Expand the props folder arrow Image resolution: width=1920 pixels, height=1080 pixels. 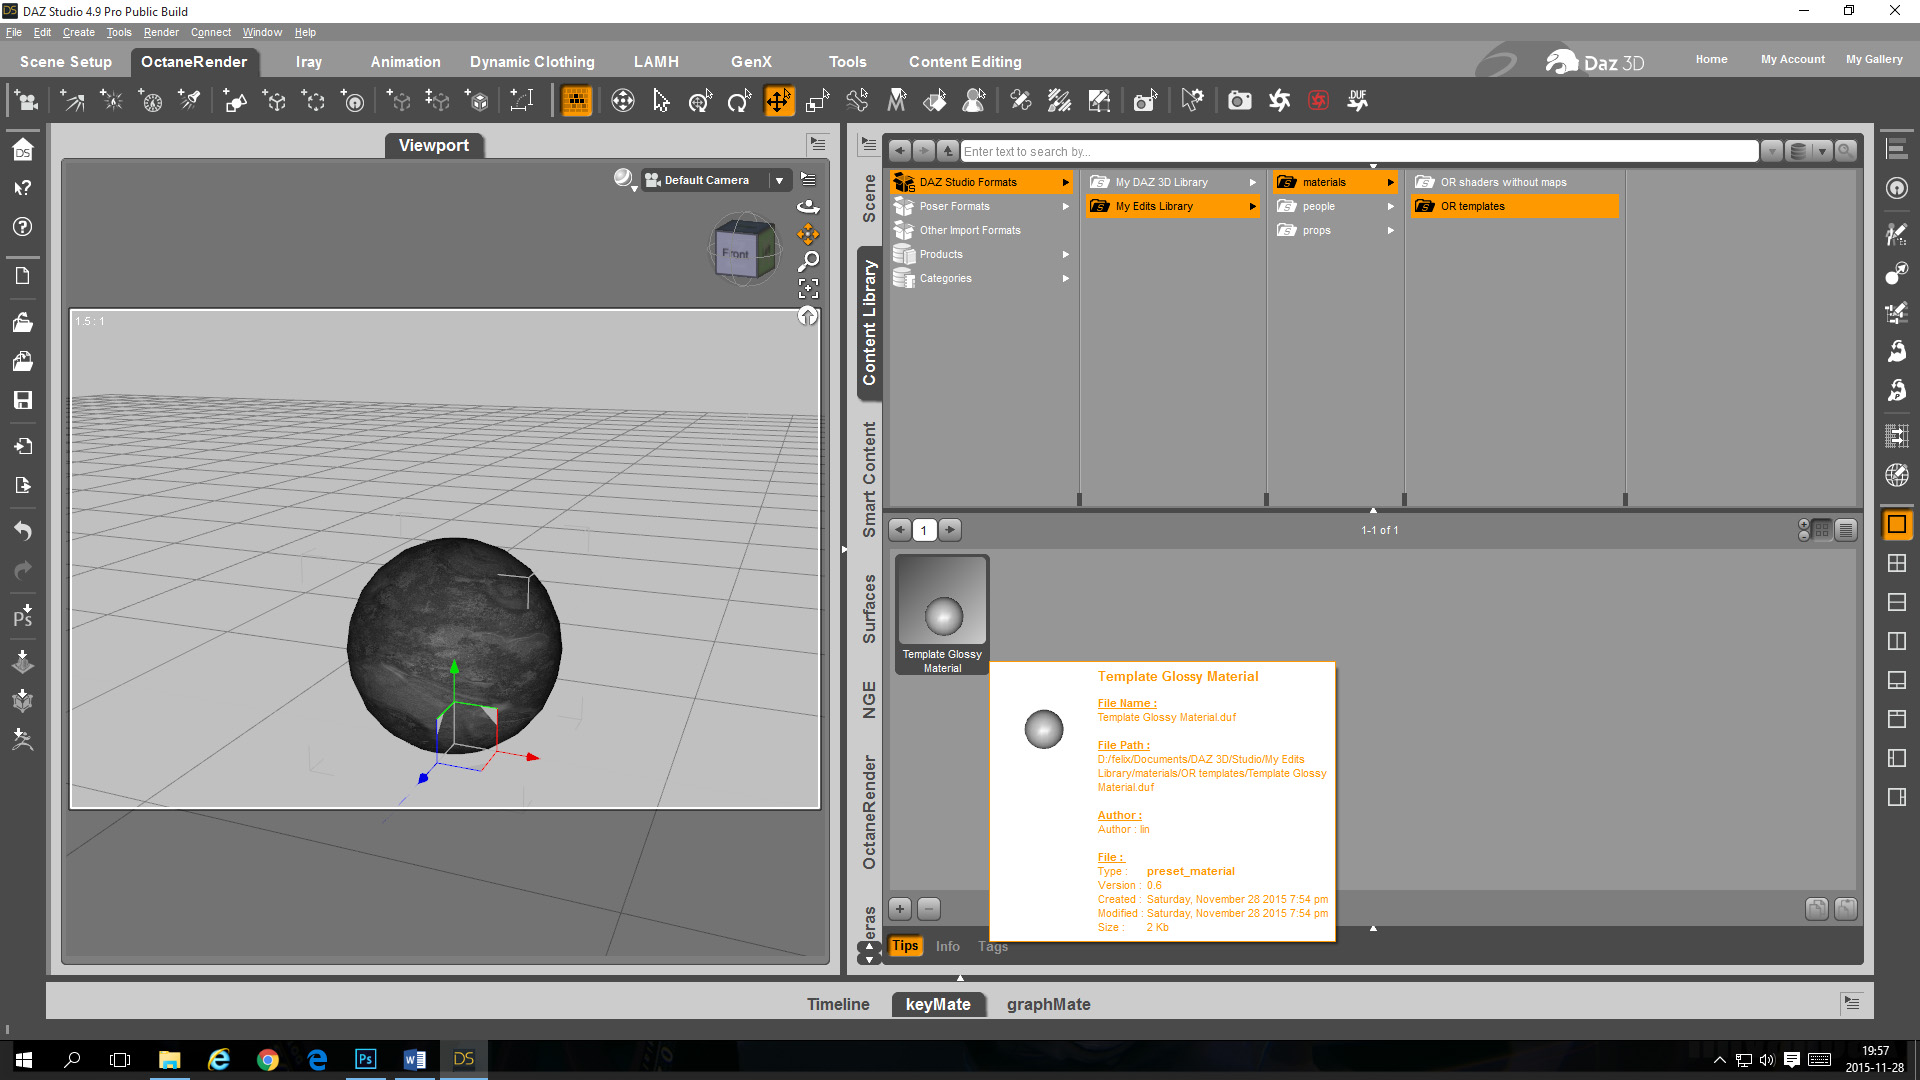click(1390, 230)
